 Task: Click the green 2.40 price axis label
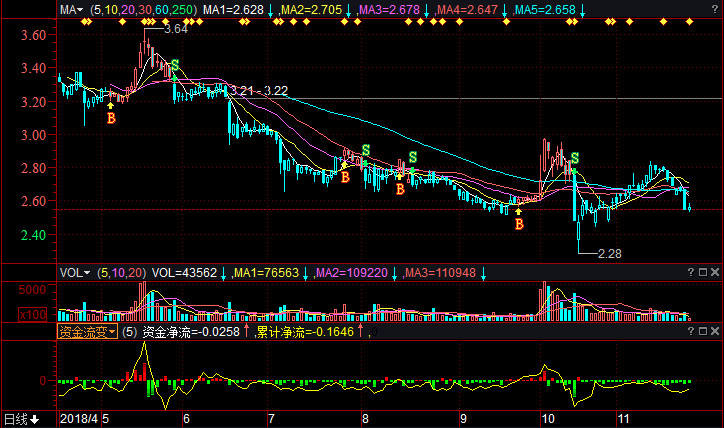(x=34, y=235)
